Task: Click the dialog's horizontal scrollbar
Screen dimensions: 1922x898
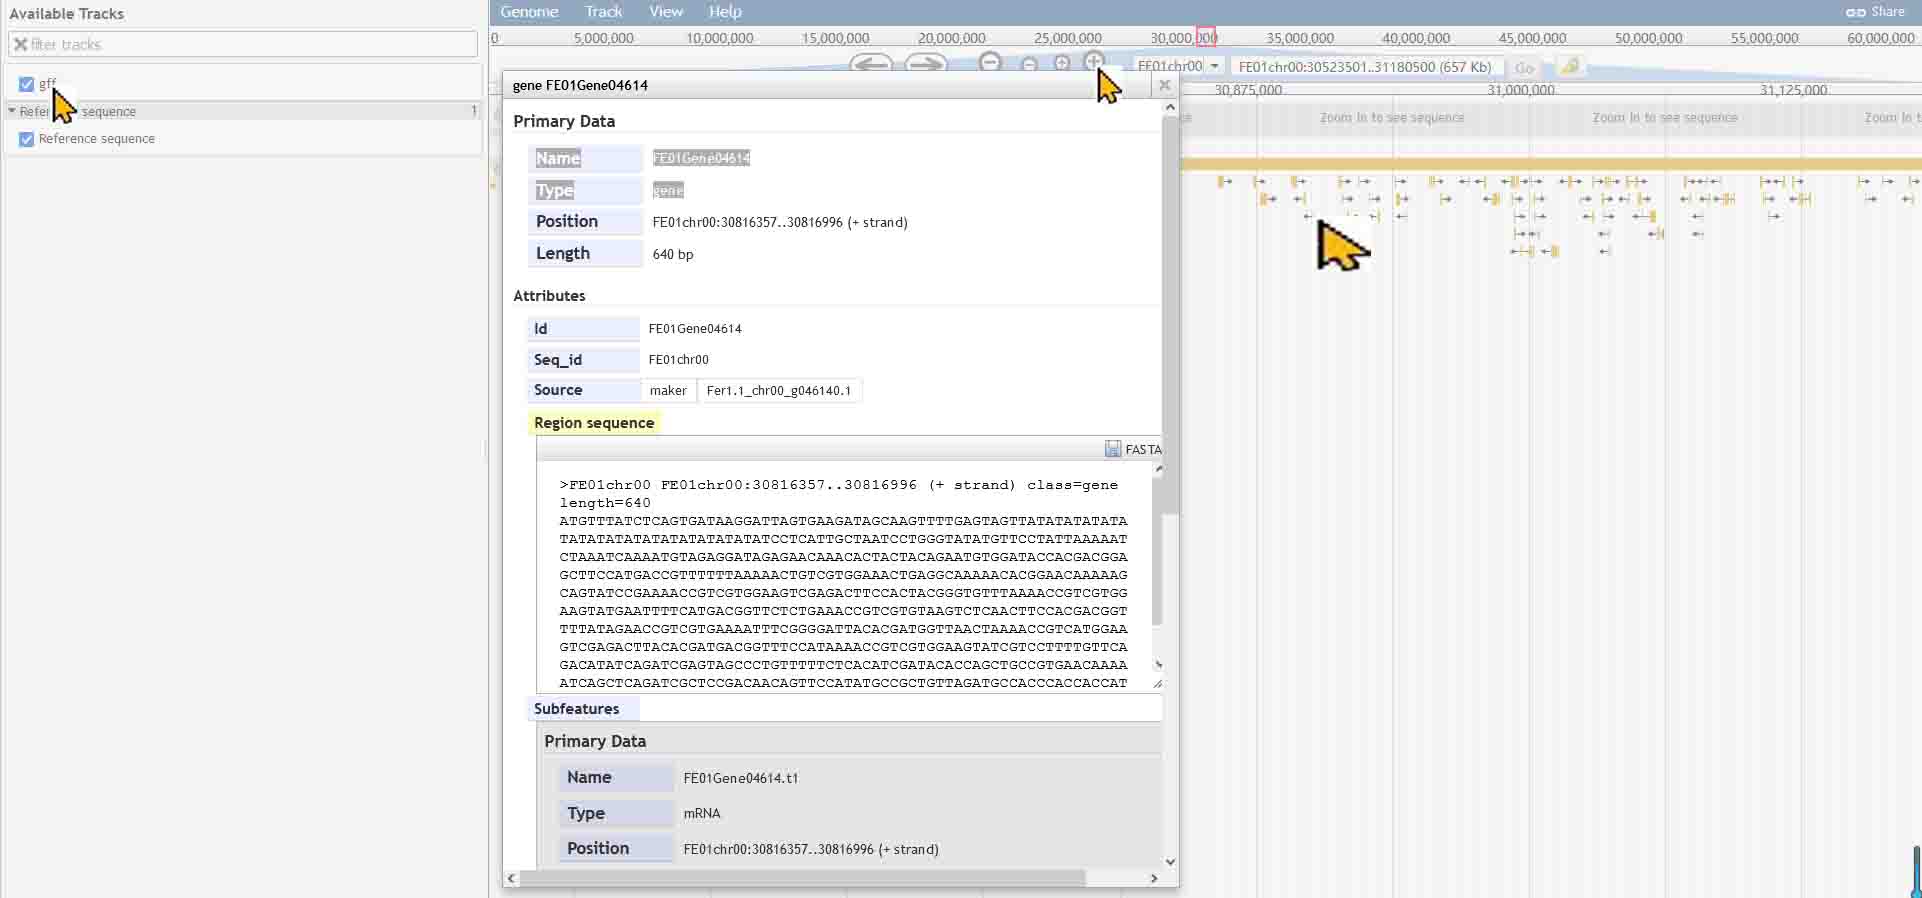Action: [800, 878]
